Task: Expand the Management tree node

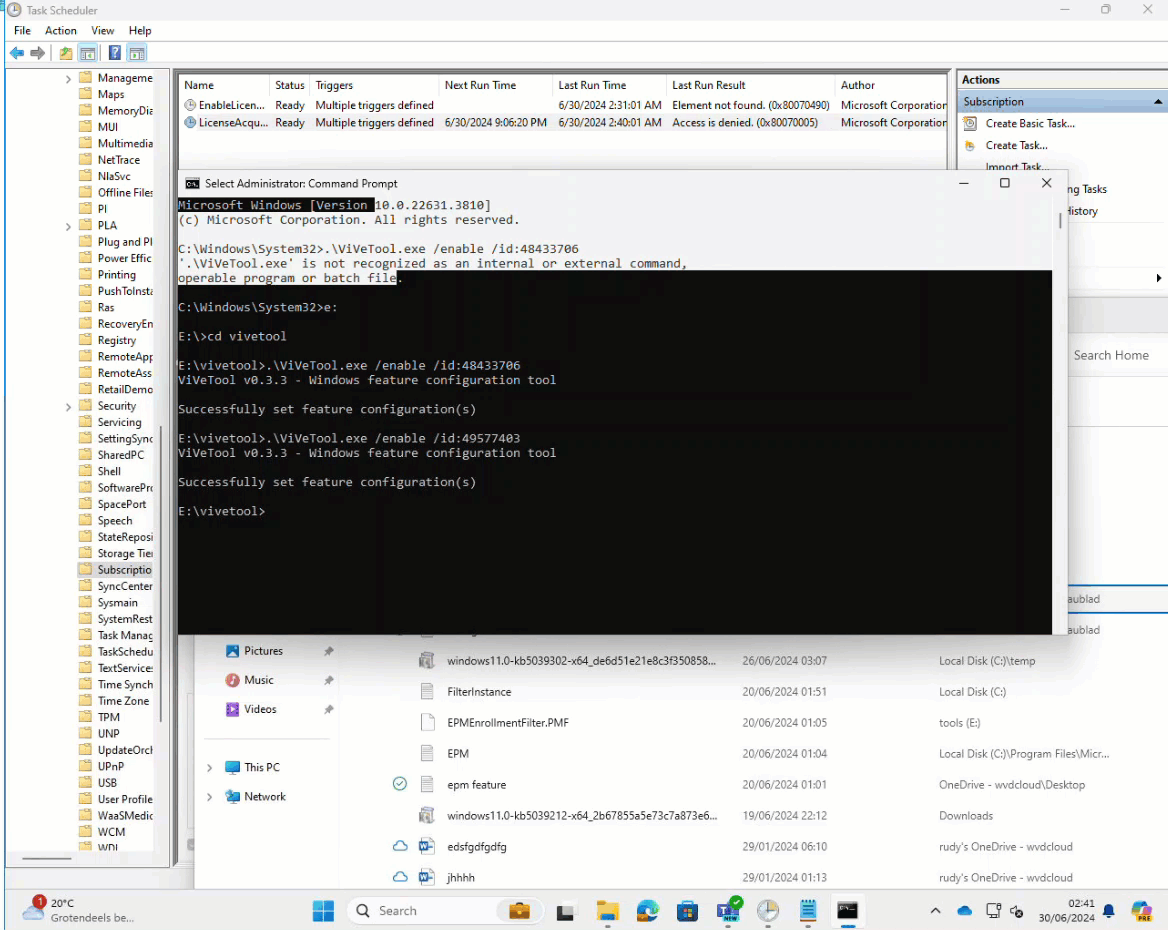Action: [68, 78]
